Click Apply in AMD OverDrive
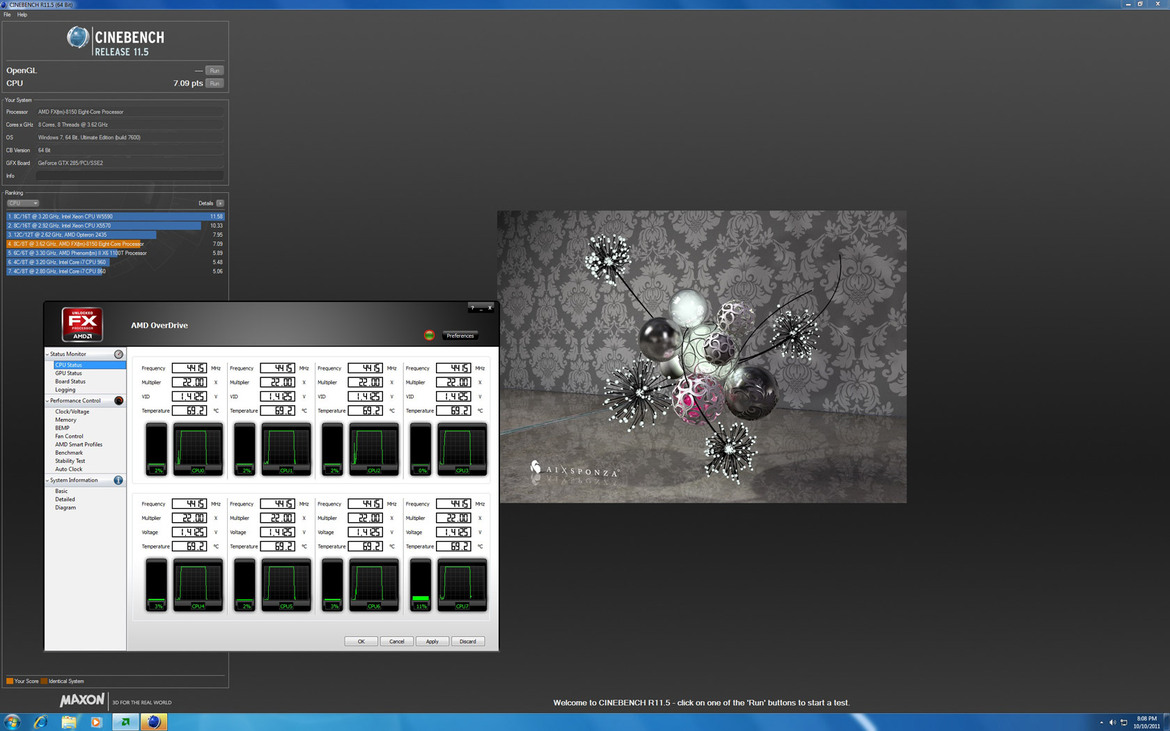Screen dimensions: 1170x731 432,641
